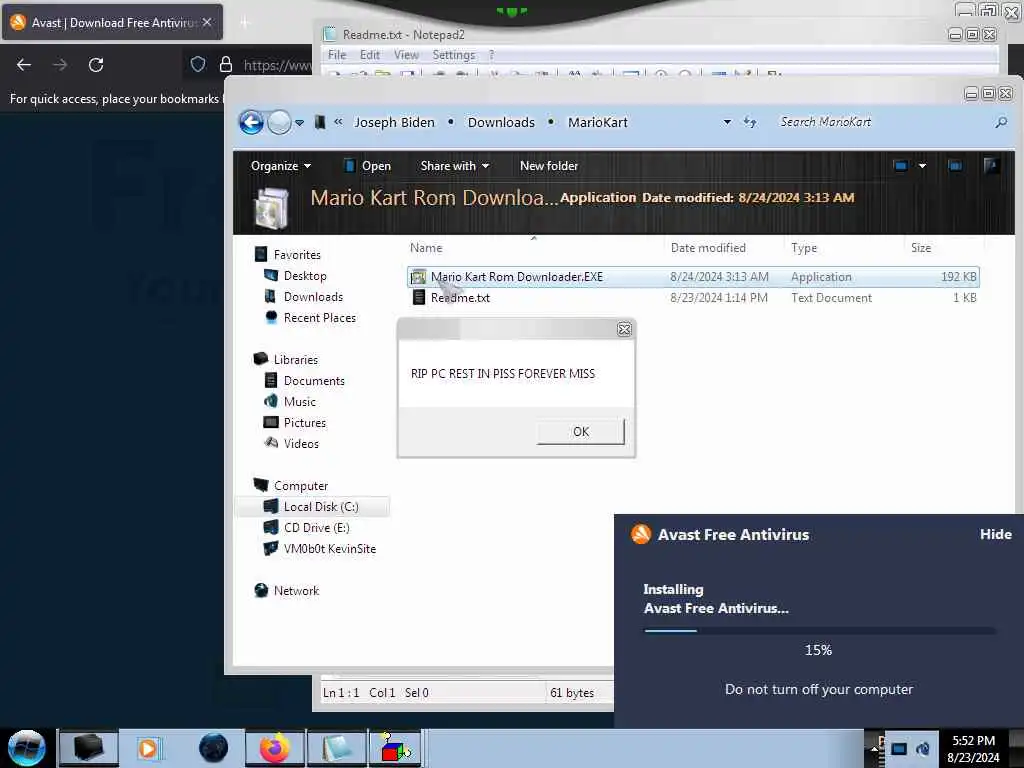Click the magnifier search icon in Explorer
The image size is (1024, 768).
click(1001, 122)
